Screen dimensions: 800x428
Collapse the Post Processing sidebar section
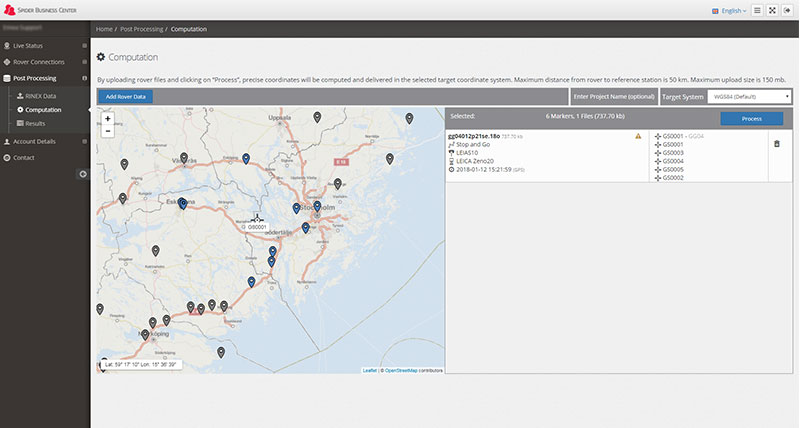[x=45, y=78]
